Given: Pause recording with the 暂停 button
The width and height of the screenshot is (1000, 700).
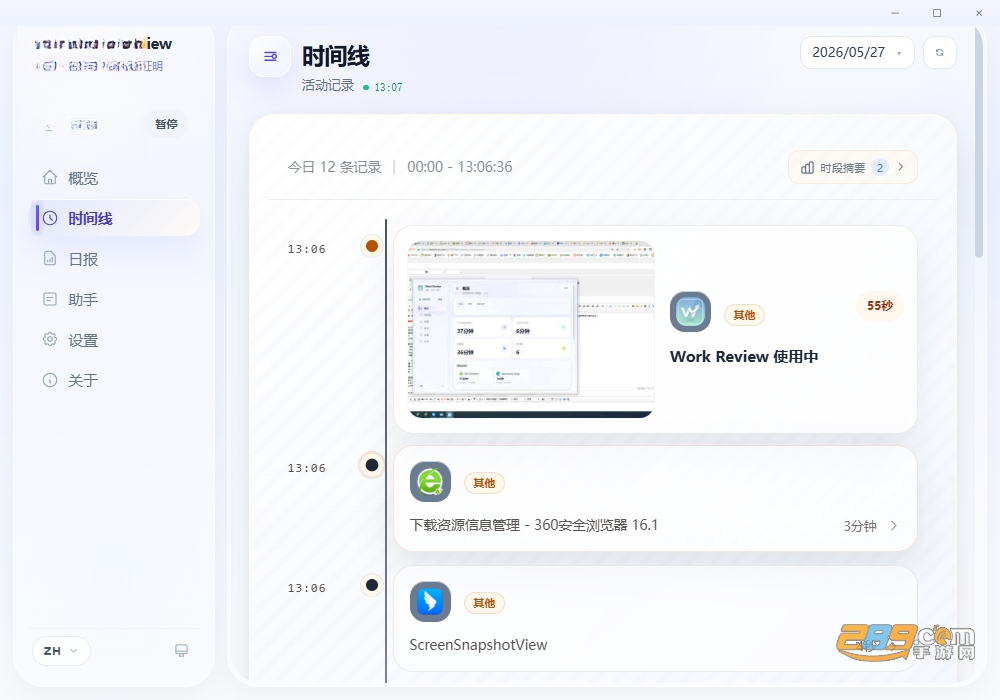Looking at the screenshot, I should click(x=166, y=124).
